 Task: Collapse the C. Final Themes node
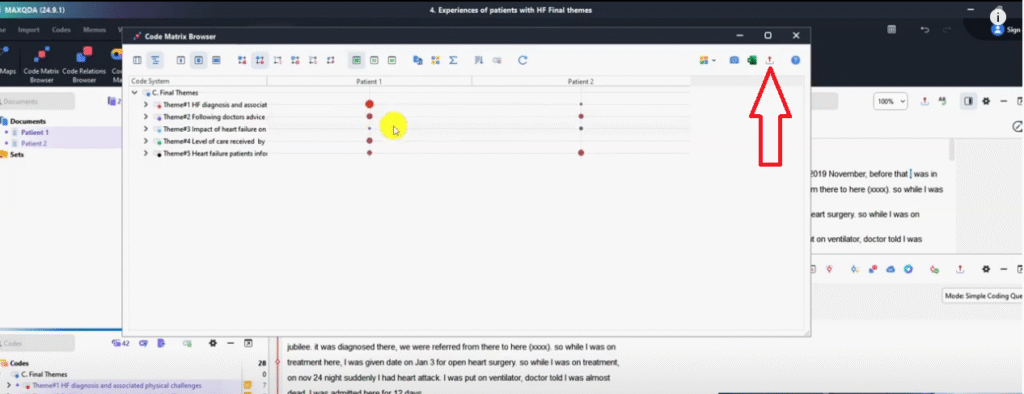tap(135, 93)
